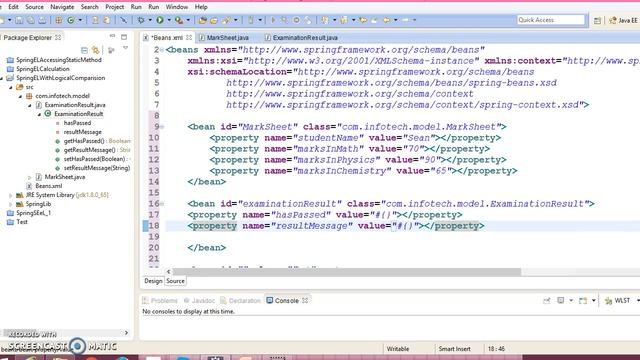The image size is (640, 360).
Task: Toggle Link with Editor in Package Explorer
Action: coord(96,50)
